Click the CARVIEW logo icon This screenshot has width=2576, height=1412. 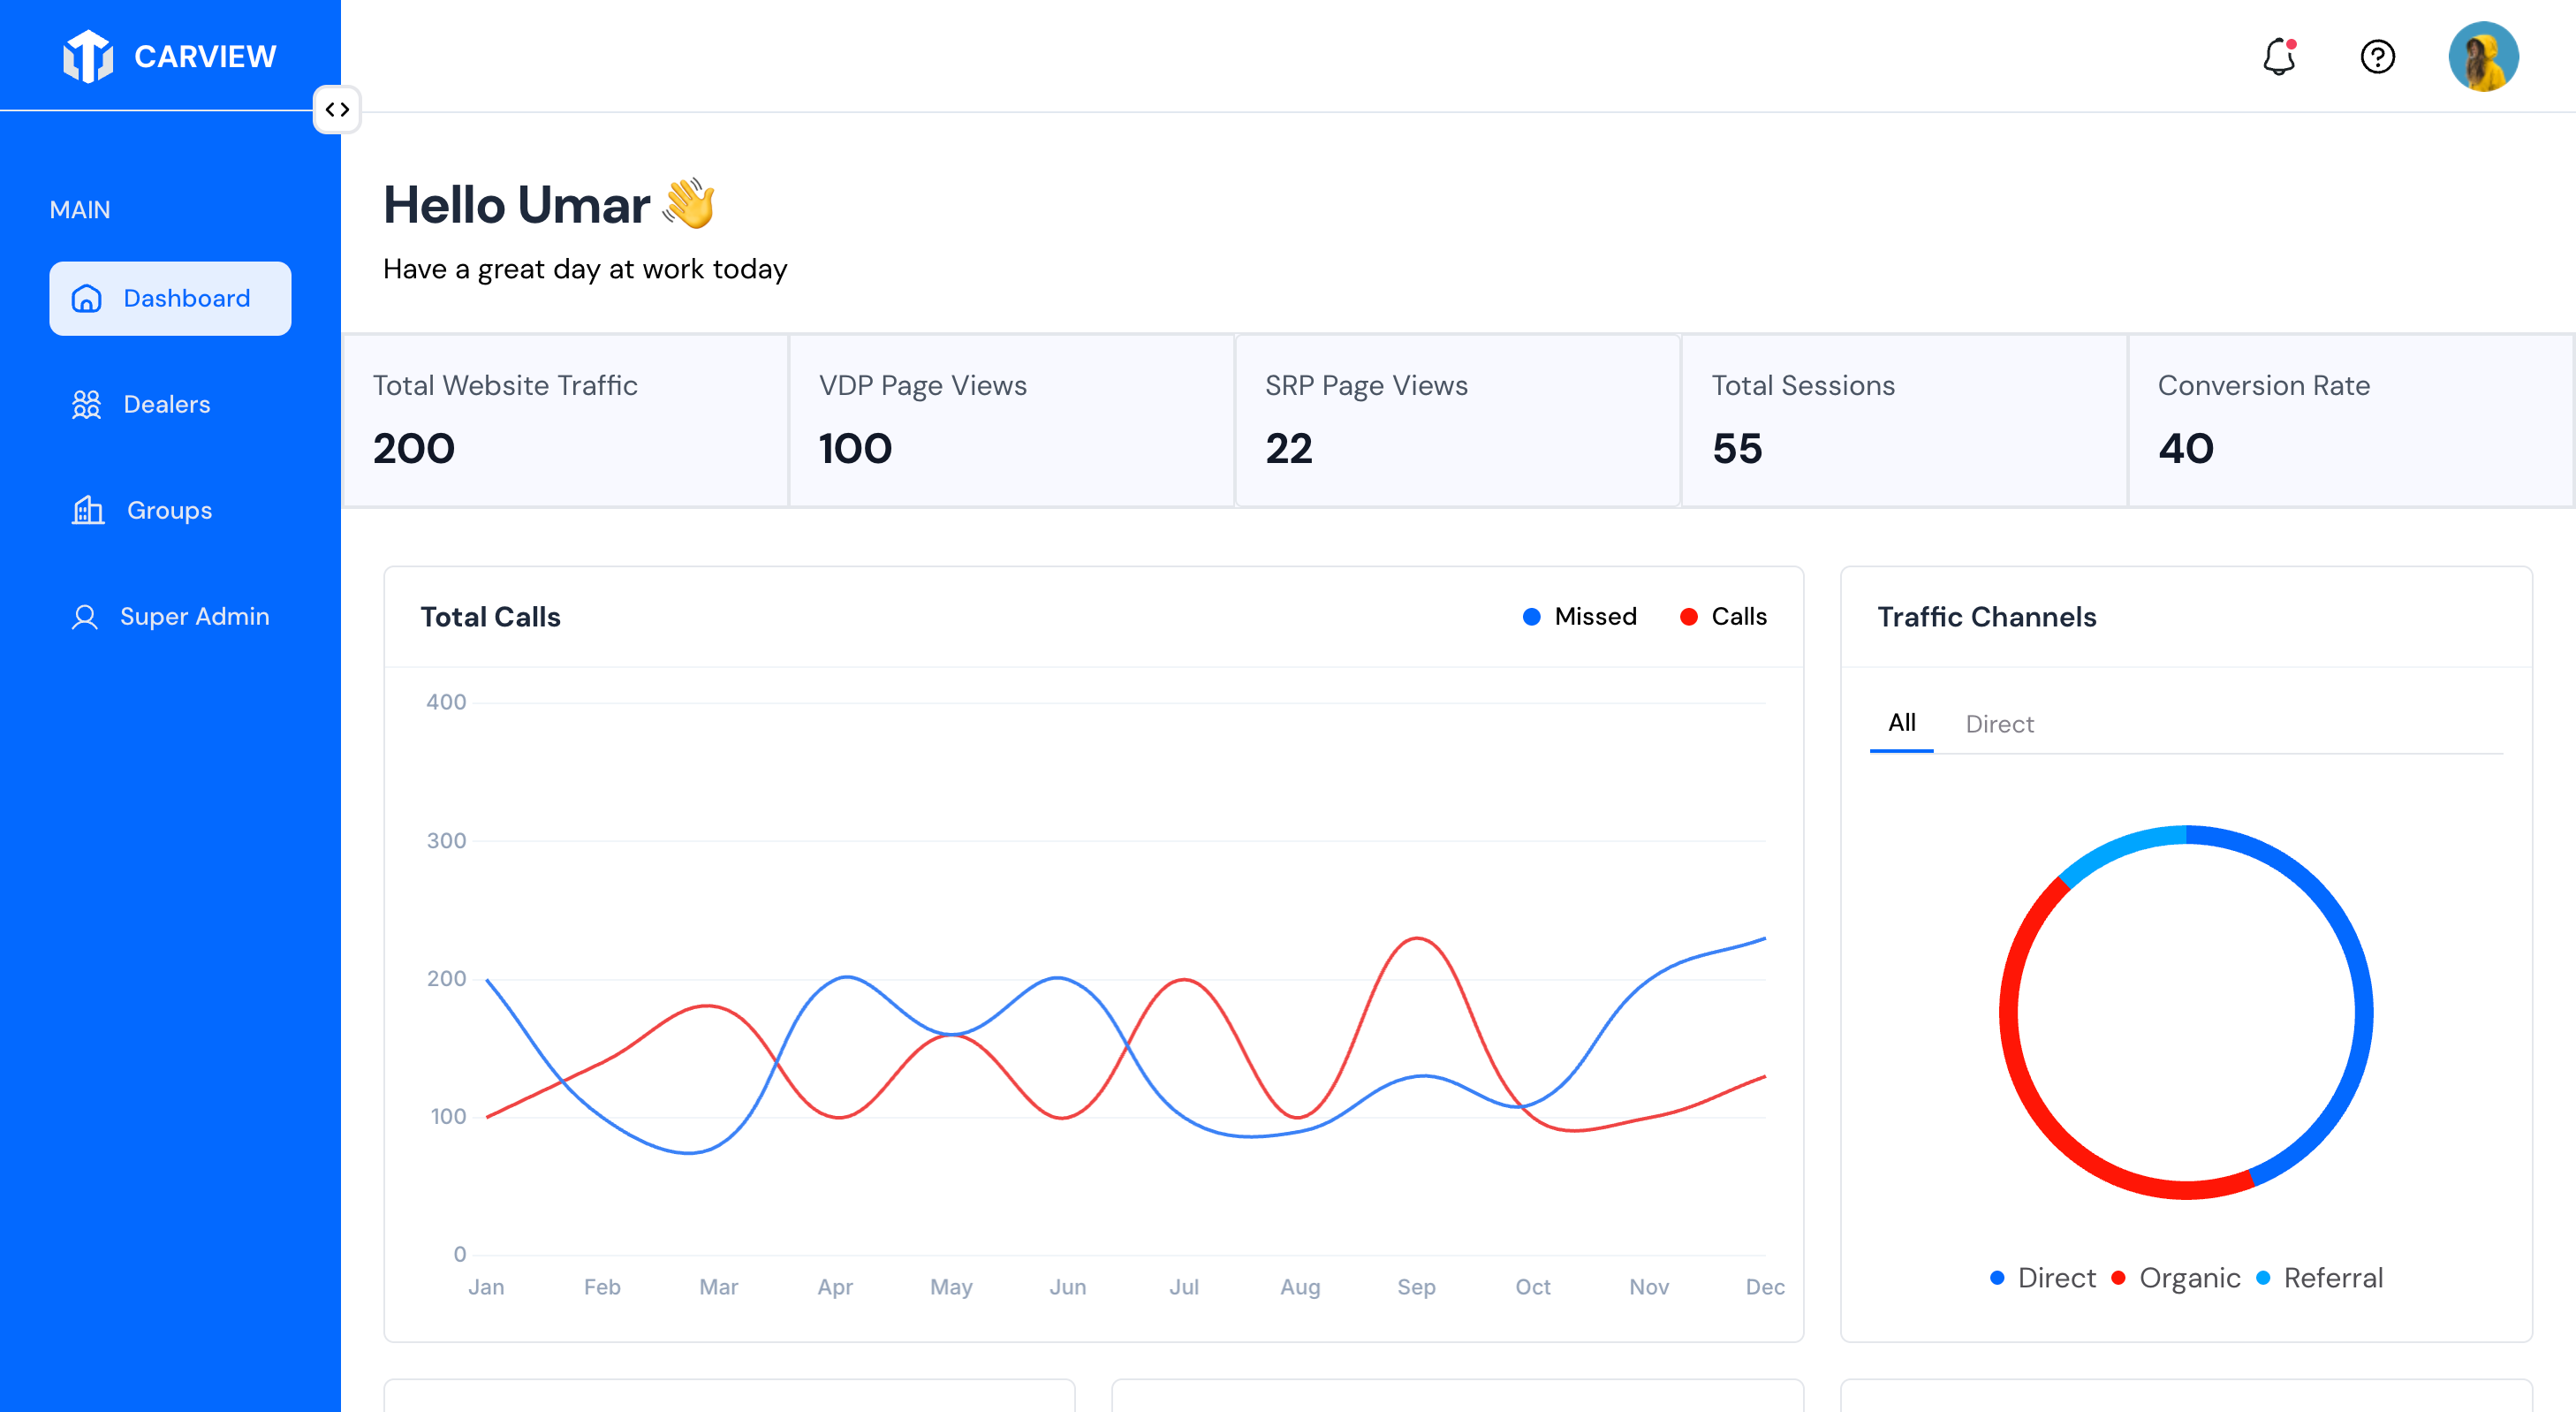point(88,56)
